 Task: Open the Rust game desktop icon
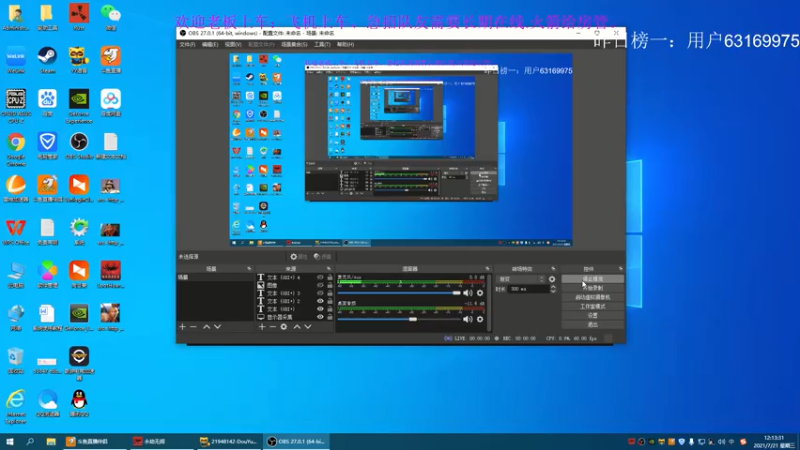79,17
